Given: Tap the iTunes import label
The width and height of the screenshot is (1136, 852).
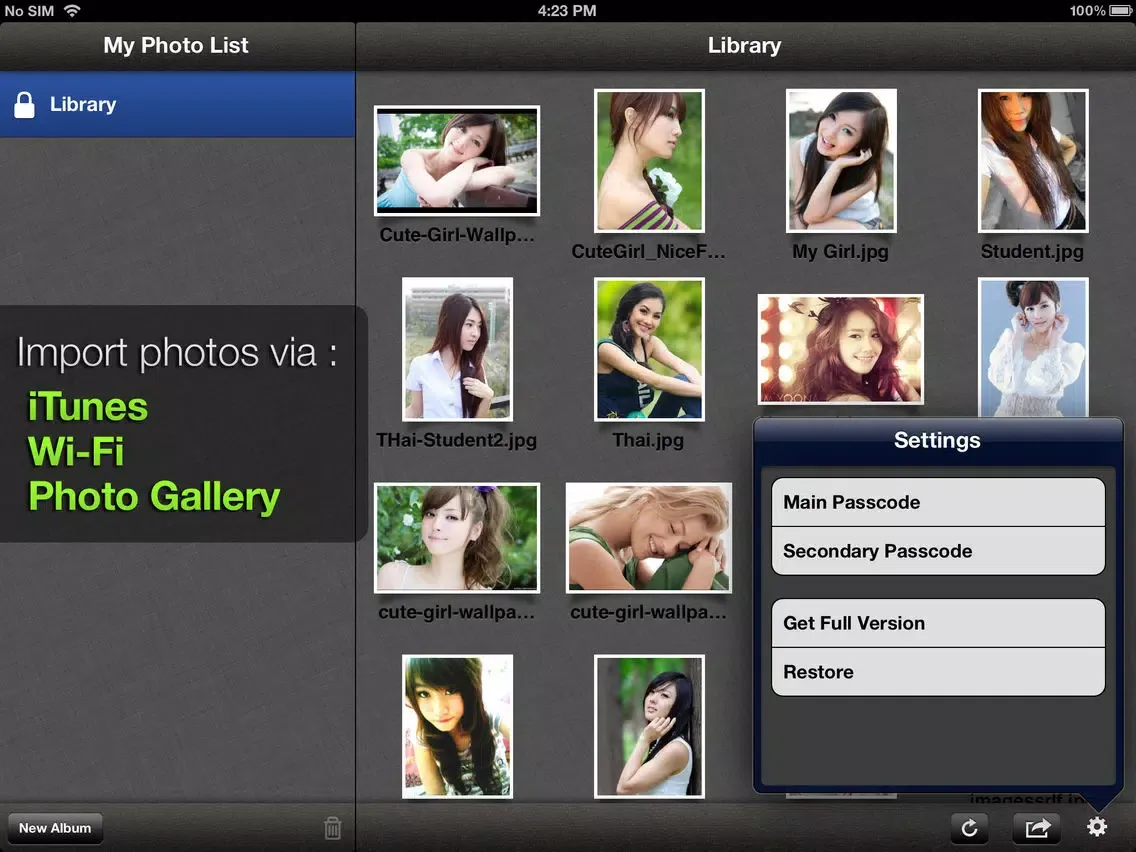Looking at the screenshot, I should click(x=88, y=406).
